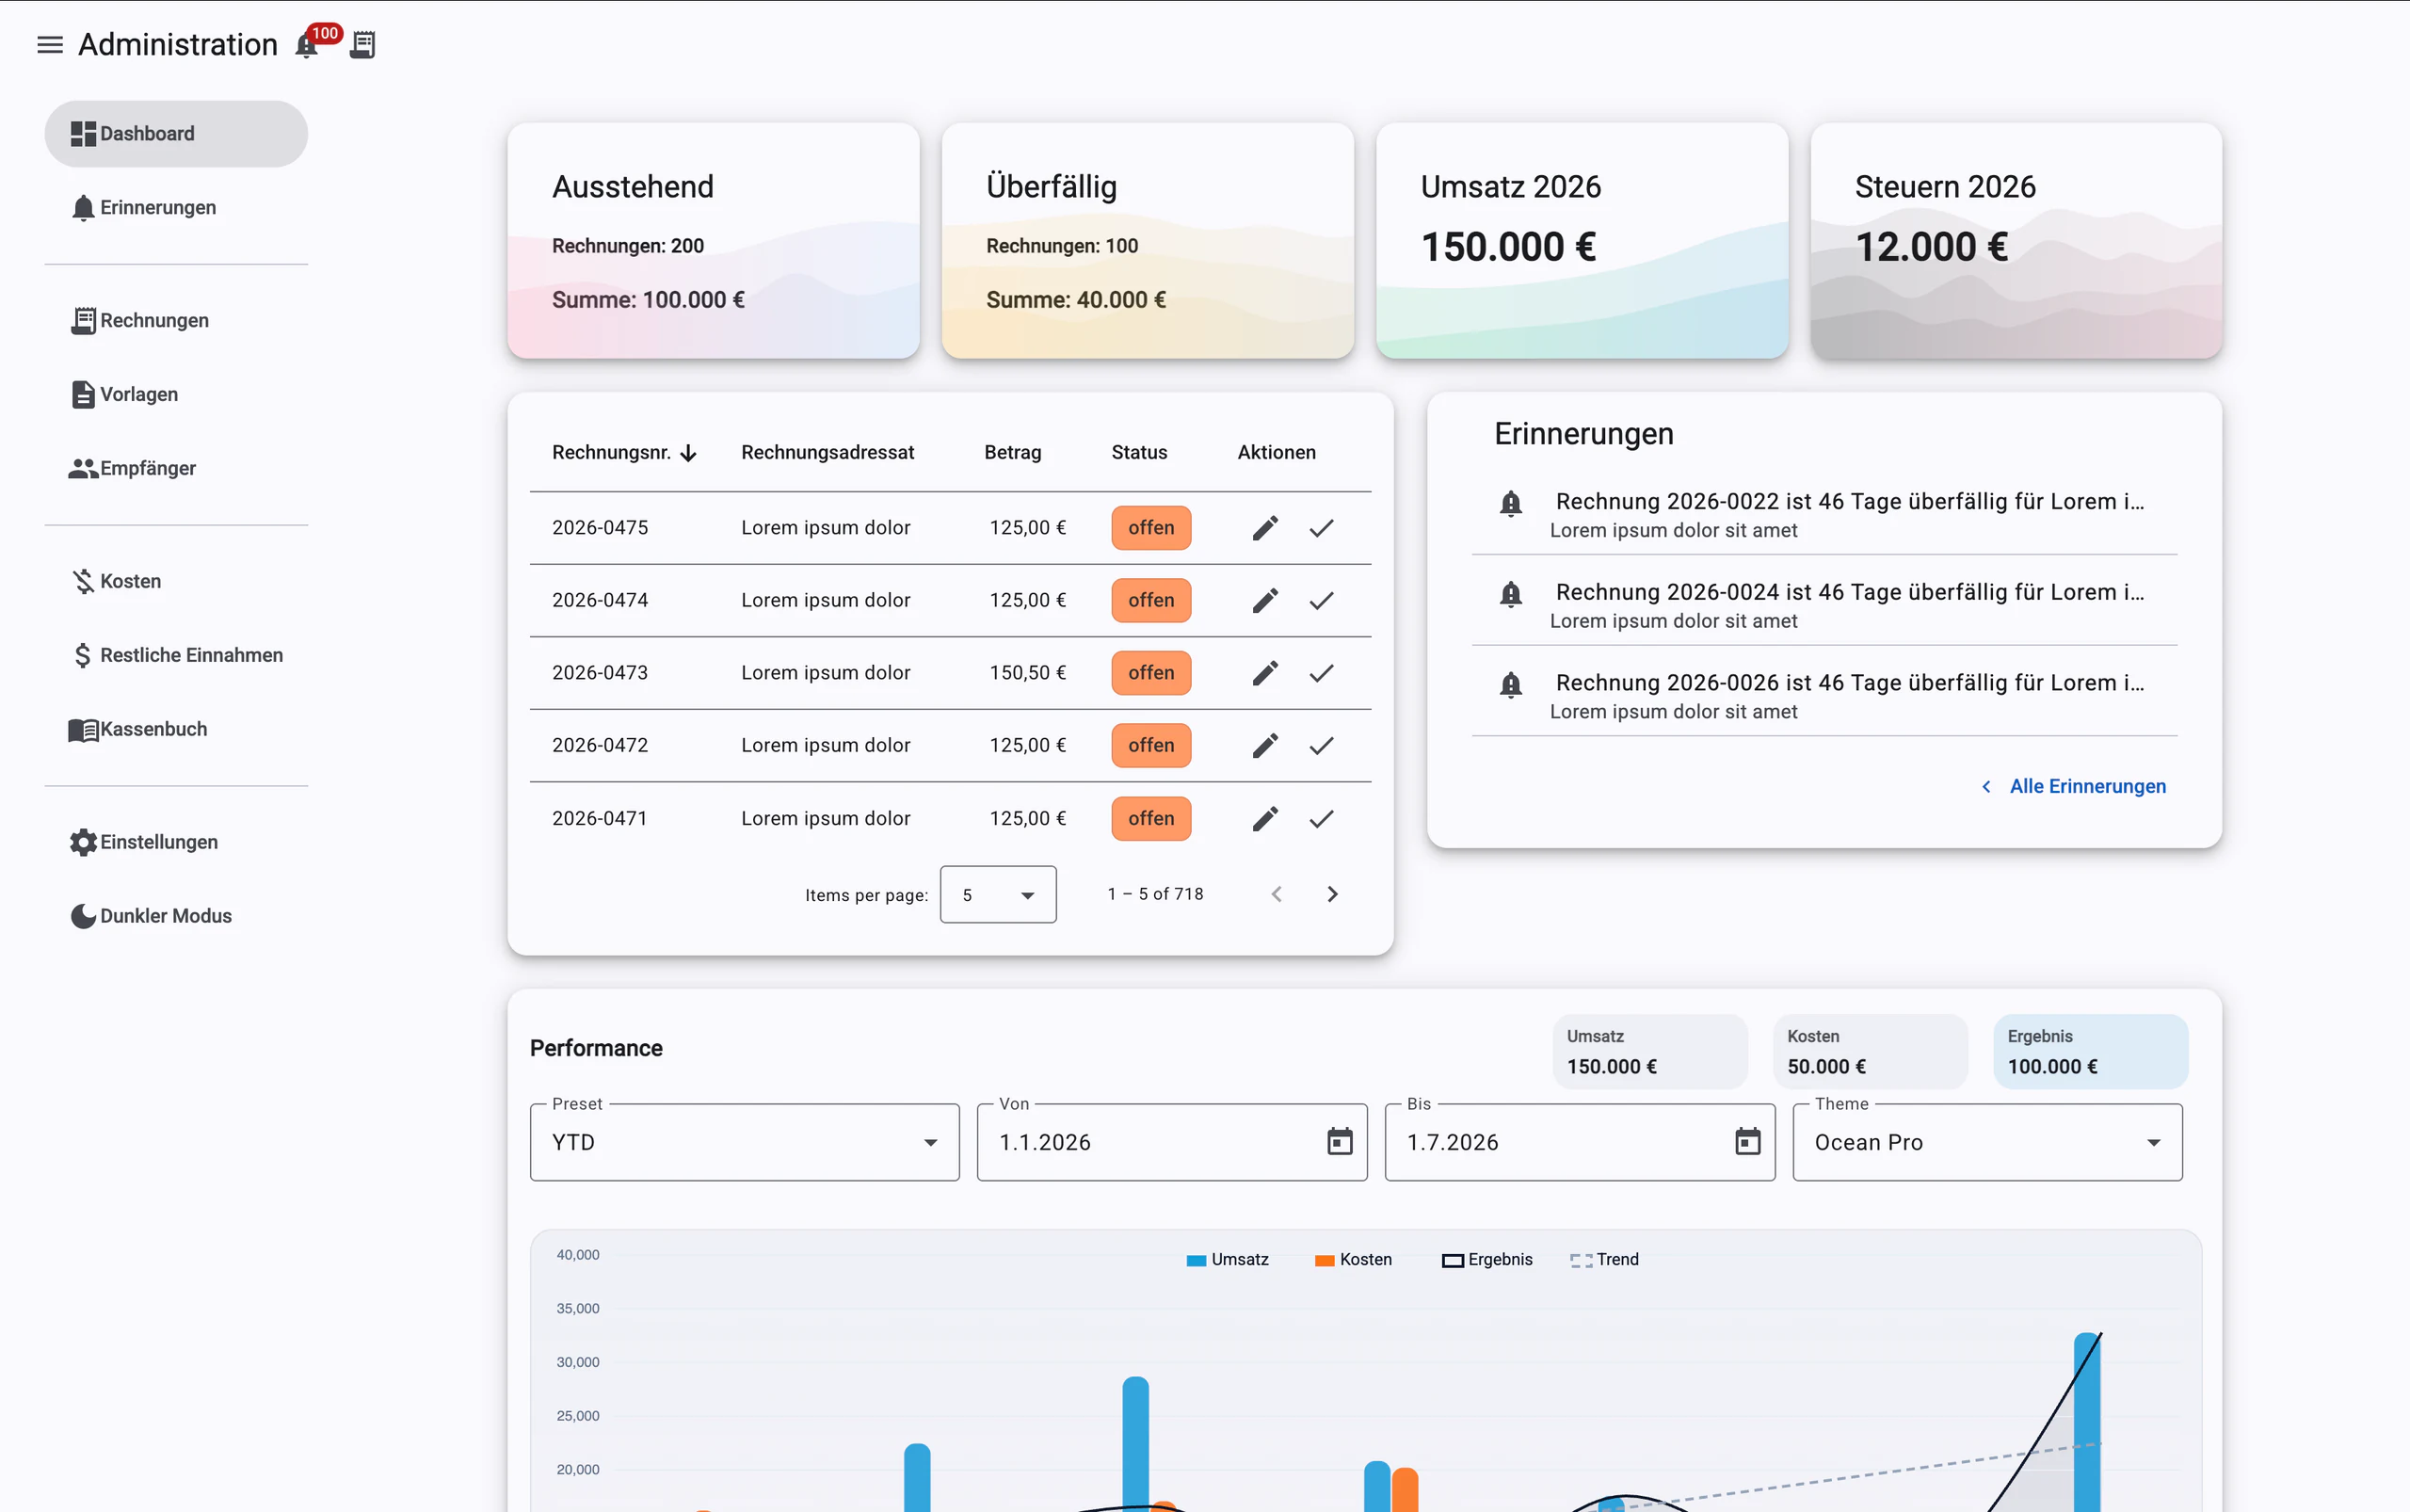Toggle Kosten series in chart legend
This screenshot has width=2410, height=1512.
click(x=1353, y=1260)
